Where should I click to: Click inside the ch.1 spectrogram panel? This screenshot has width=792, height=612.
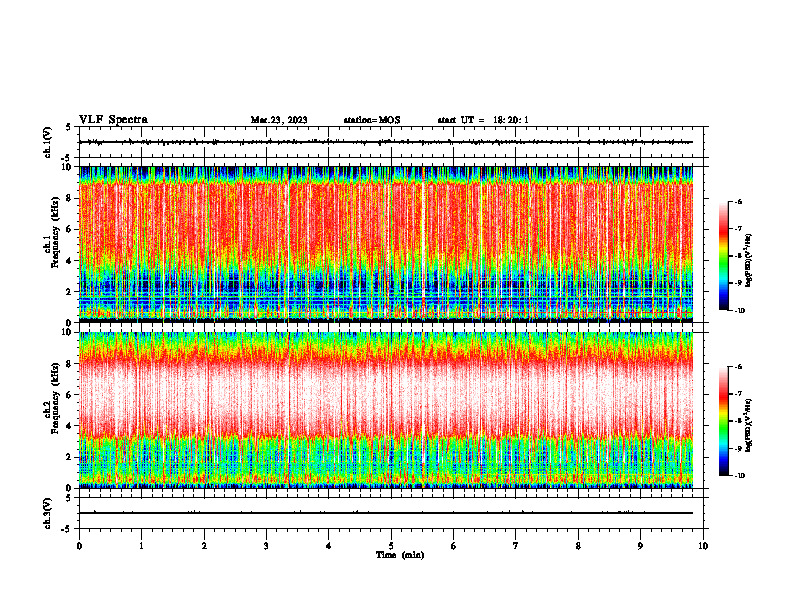click(x=391, y=244)
